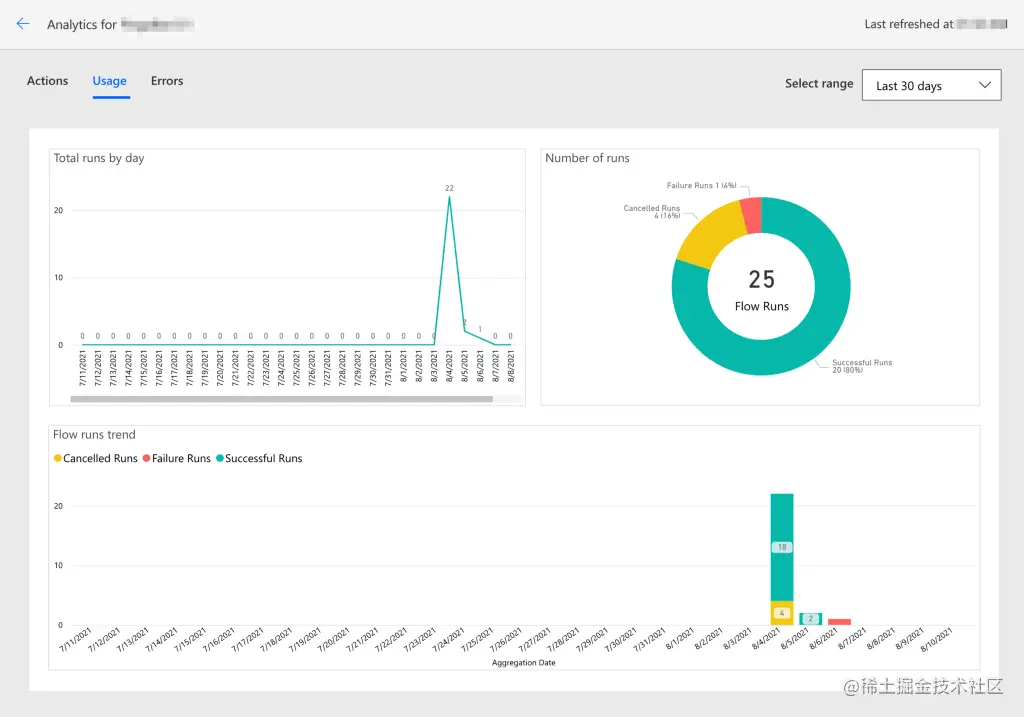Click the Cancelled Runs 4 (16%) label
This screenshot has width=1024, height=717.
coord(652,212)
